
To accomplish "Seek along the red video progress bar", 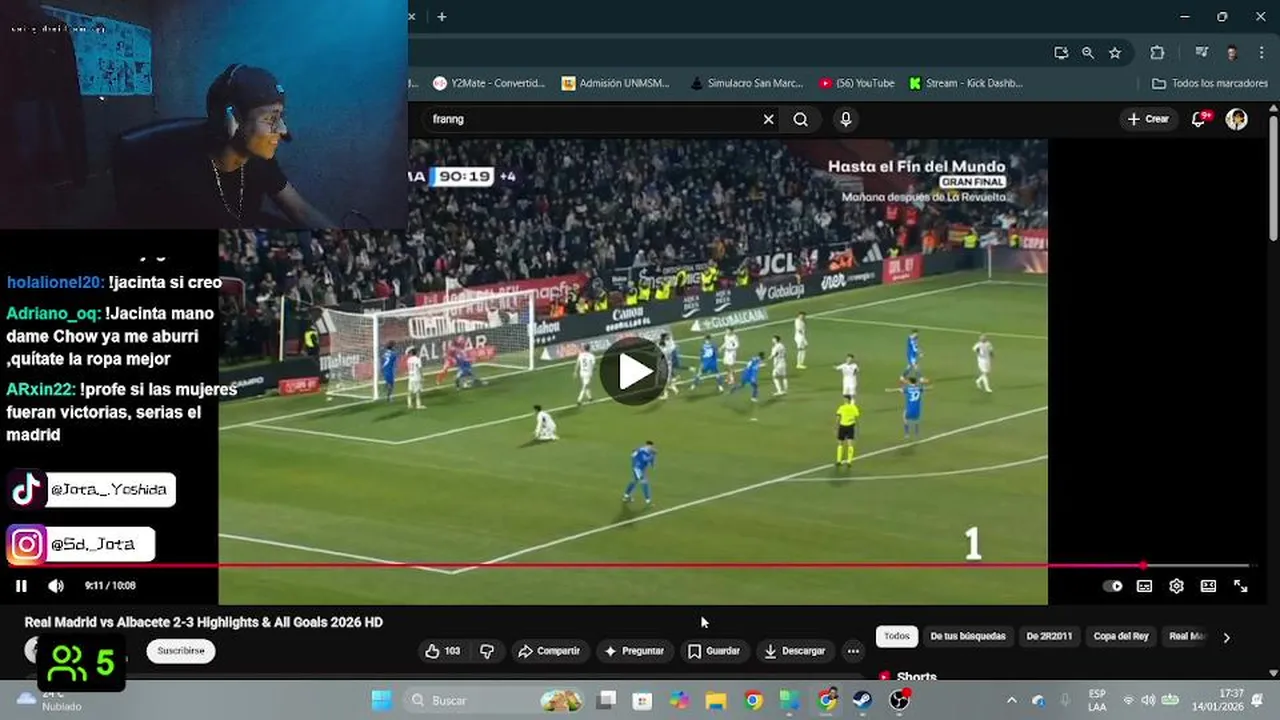I will tap(634, 565).
